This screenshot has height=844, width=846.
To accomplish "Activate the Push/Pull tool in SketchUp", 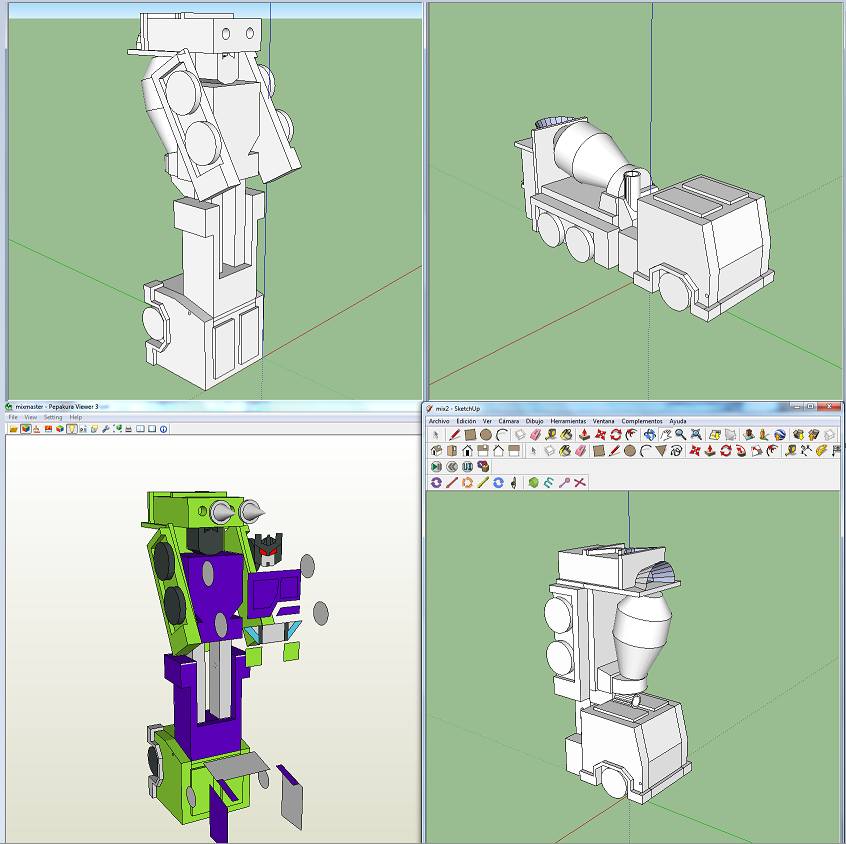I will click(x=583, y=435).
